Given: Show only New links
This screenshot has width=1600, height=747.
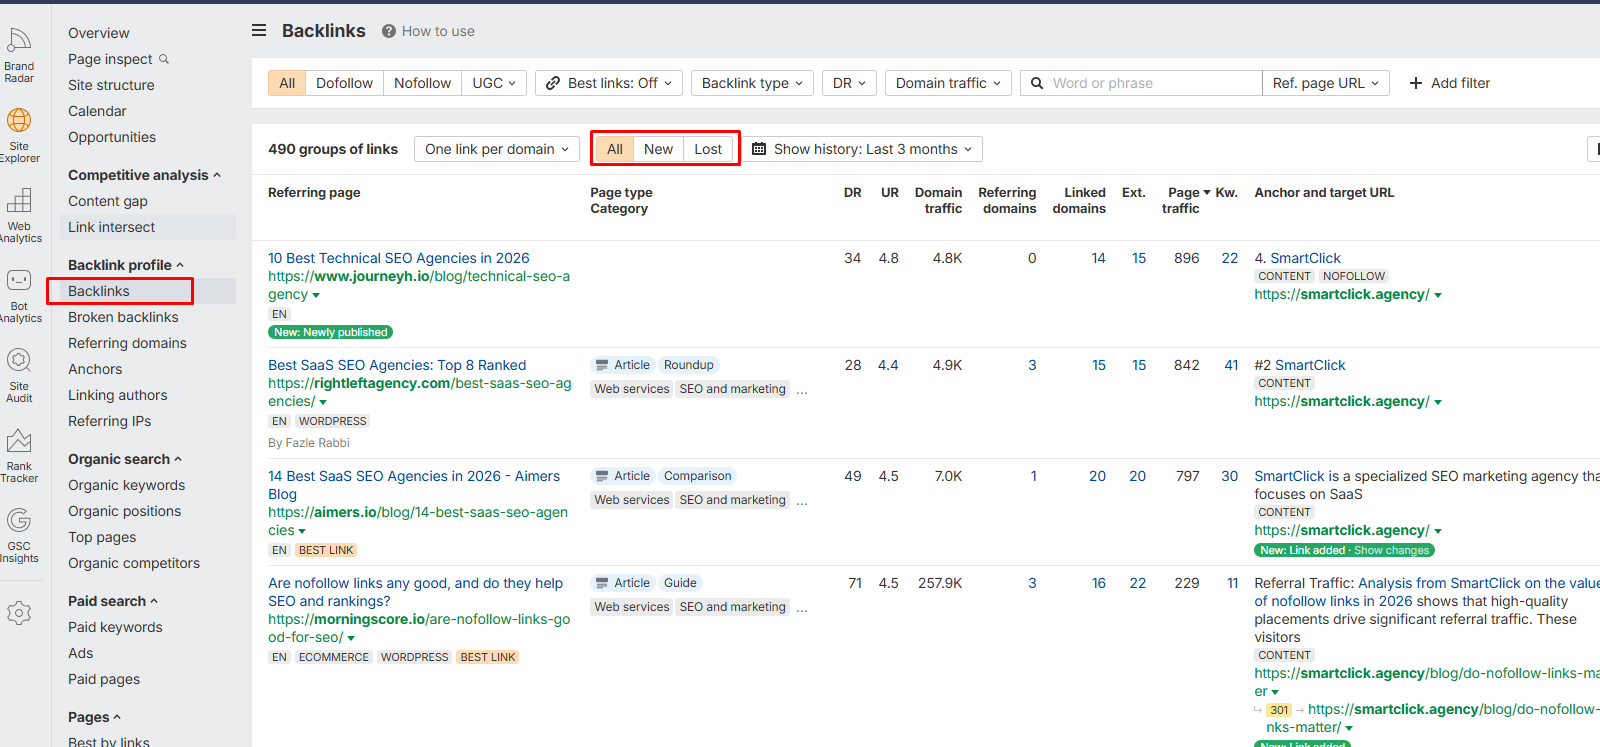Looking at the screenshot, I should coord(658,149).
